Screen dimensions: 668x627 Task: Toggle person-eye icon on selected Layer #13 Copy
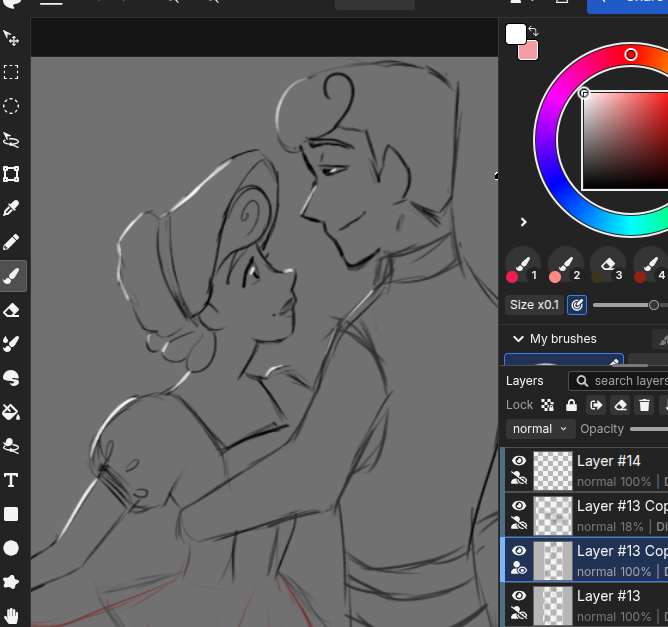pyautogui.click(x=519, y=568)
